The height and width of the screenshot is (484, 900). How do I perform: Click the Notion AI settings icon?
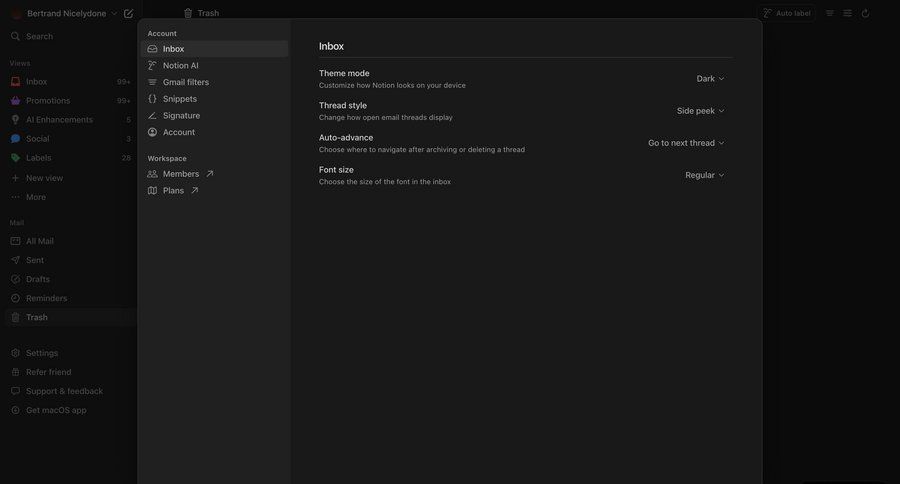click(x=152, y=65)
